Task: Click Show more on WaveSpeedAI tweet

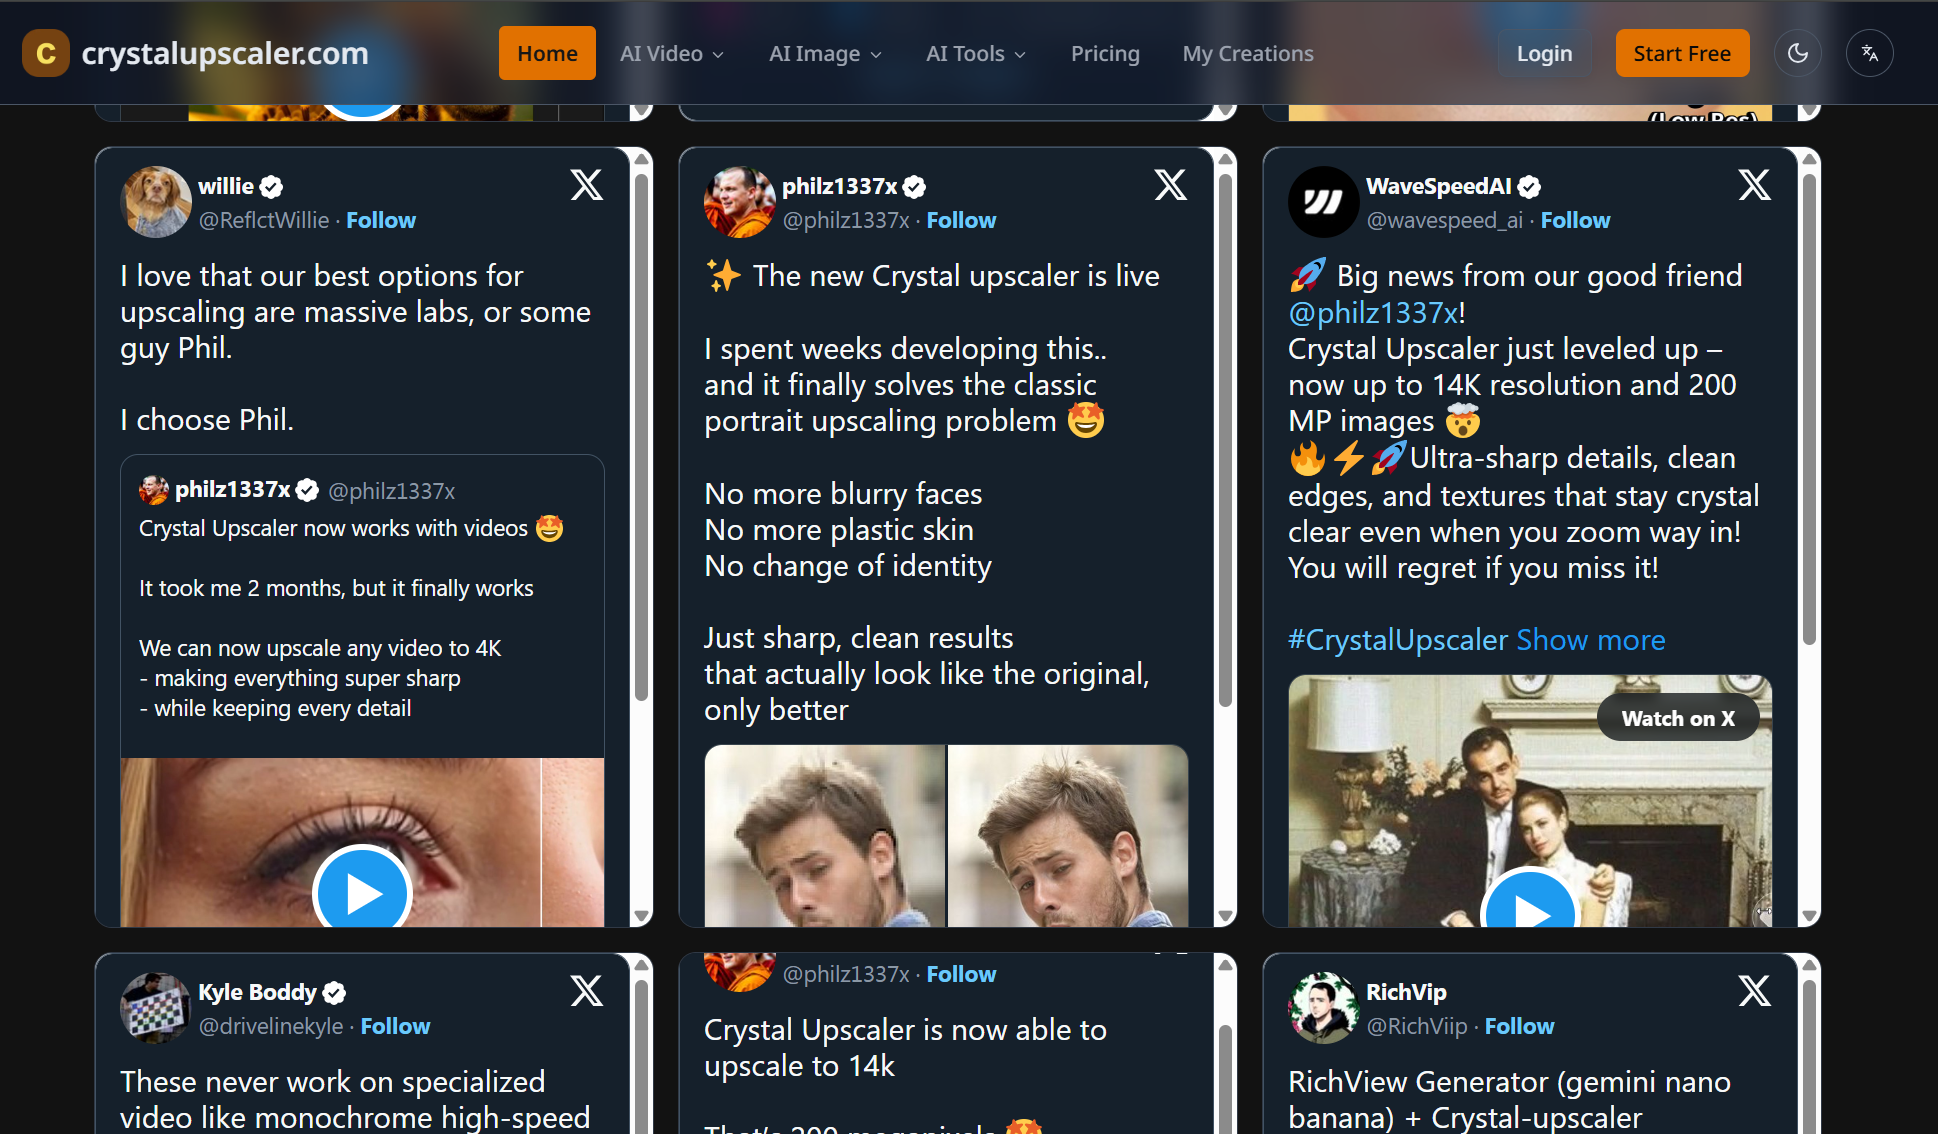Action: coord(1590,640)
